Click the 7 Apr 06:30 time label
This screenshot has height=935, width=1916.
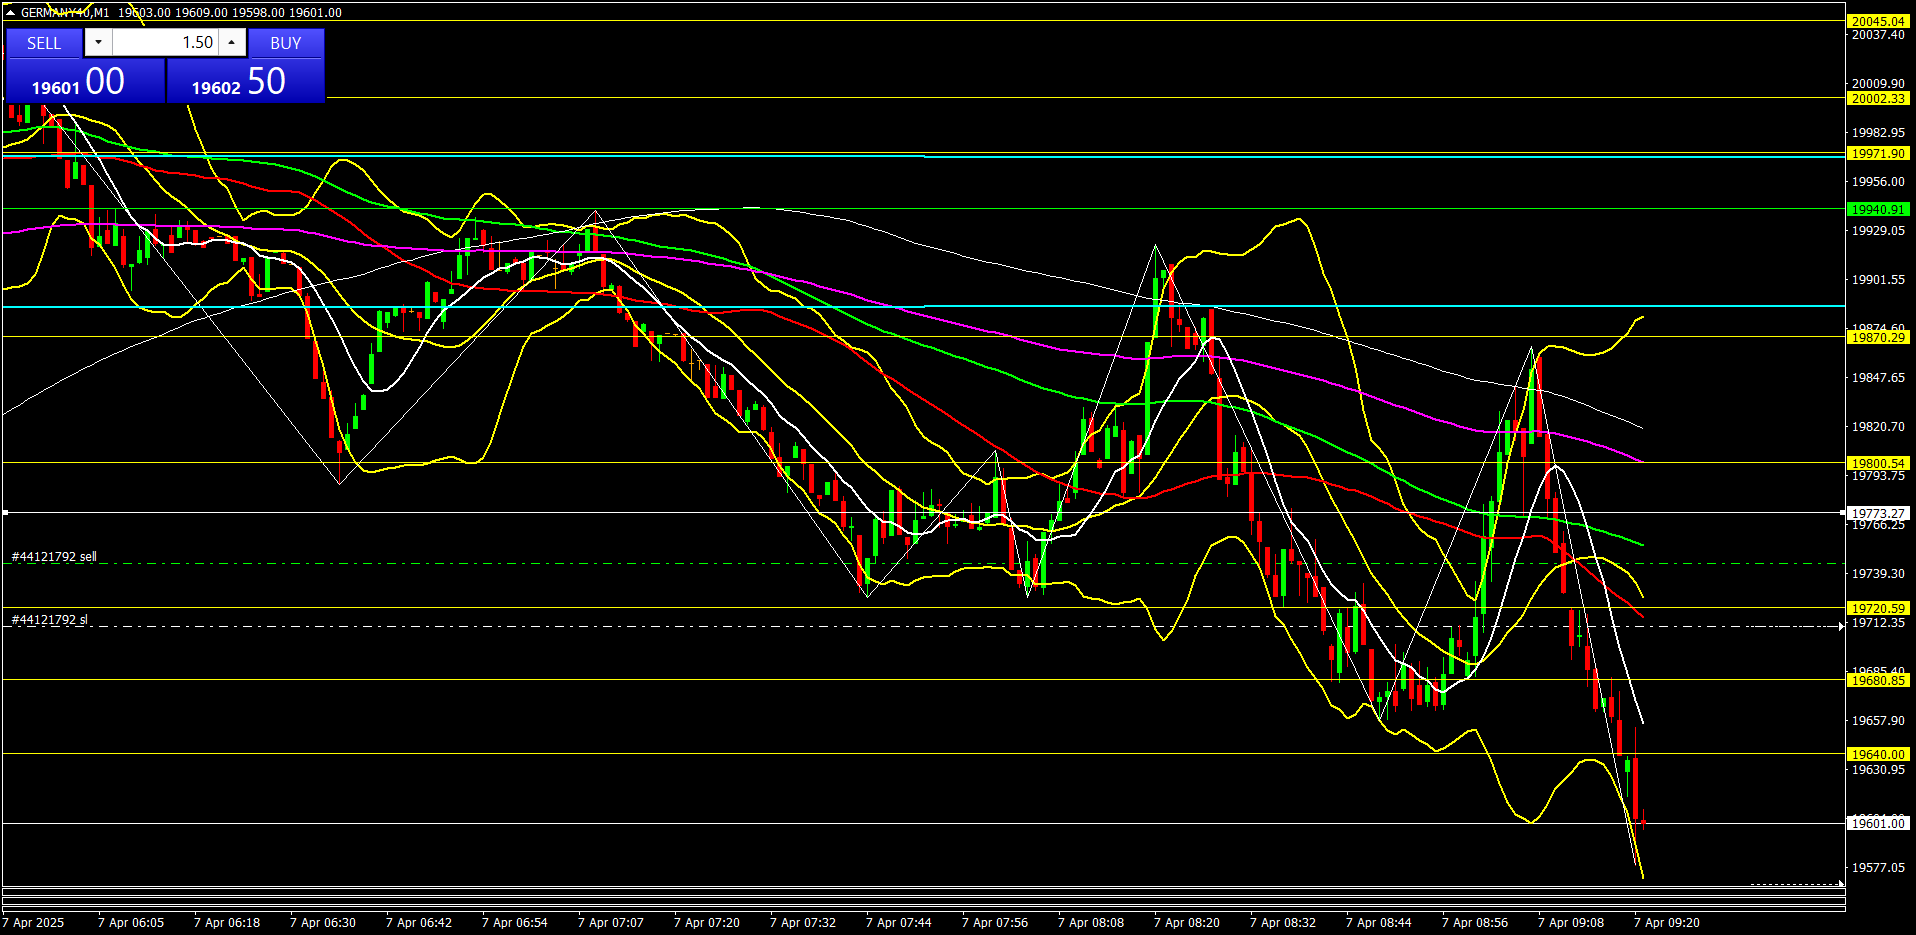[322, 923]
